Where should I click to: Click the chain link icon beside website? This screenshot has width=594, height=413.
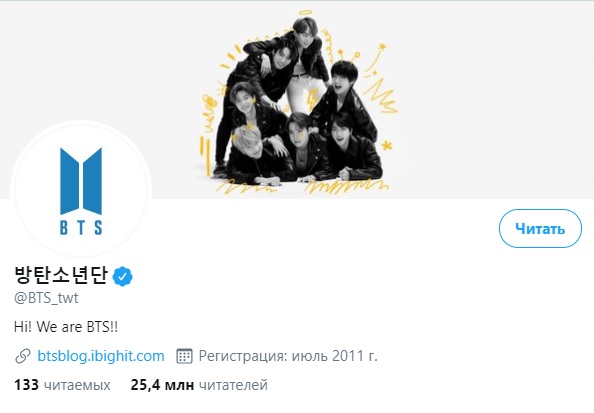(23, 356)
